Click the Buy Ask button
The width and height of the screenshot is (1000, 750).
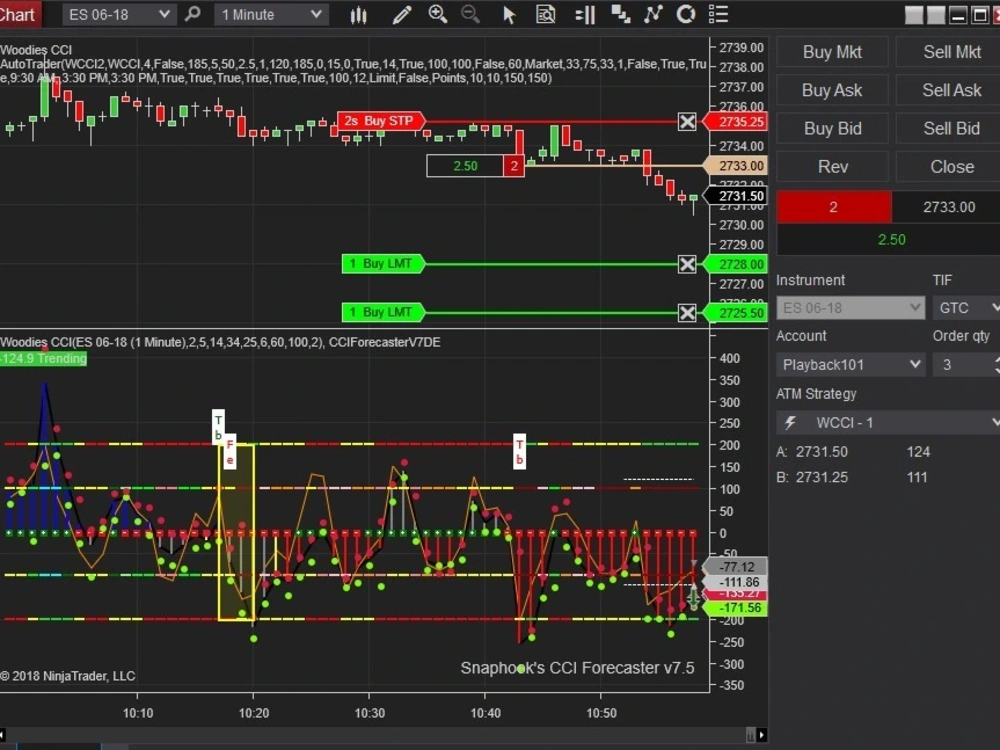832,91
